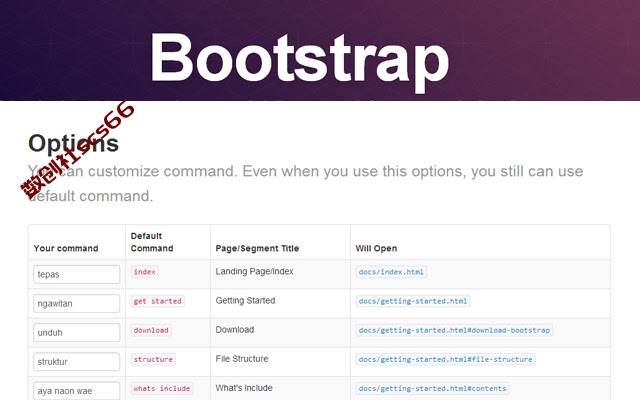This screenshot has height=400, width=640.
Task: Click the 'docs/getting-started.html' path
Action: click(x=413, y=301)
